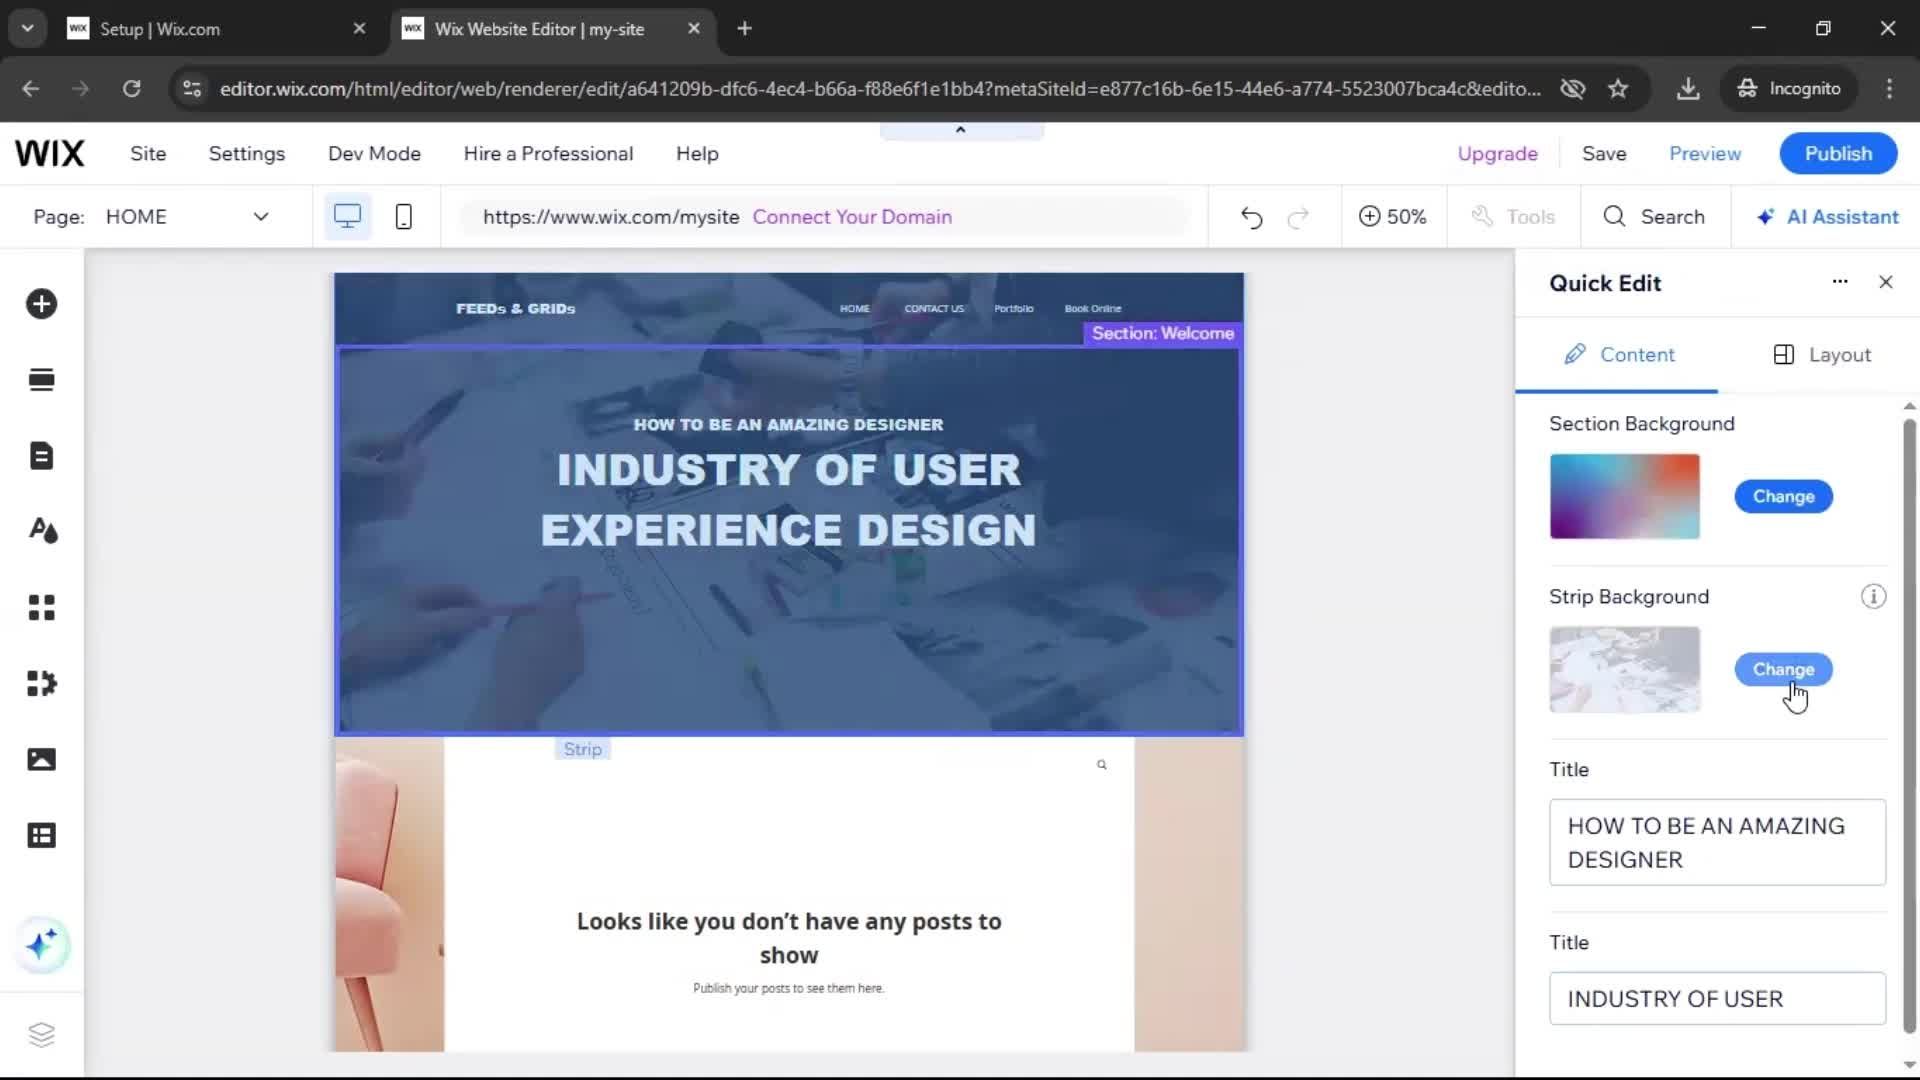The height and width of the screenshot is (1080, 1920).
Task: Preview the site
Action: tap(1705, 154)
